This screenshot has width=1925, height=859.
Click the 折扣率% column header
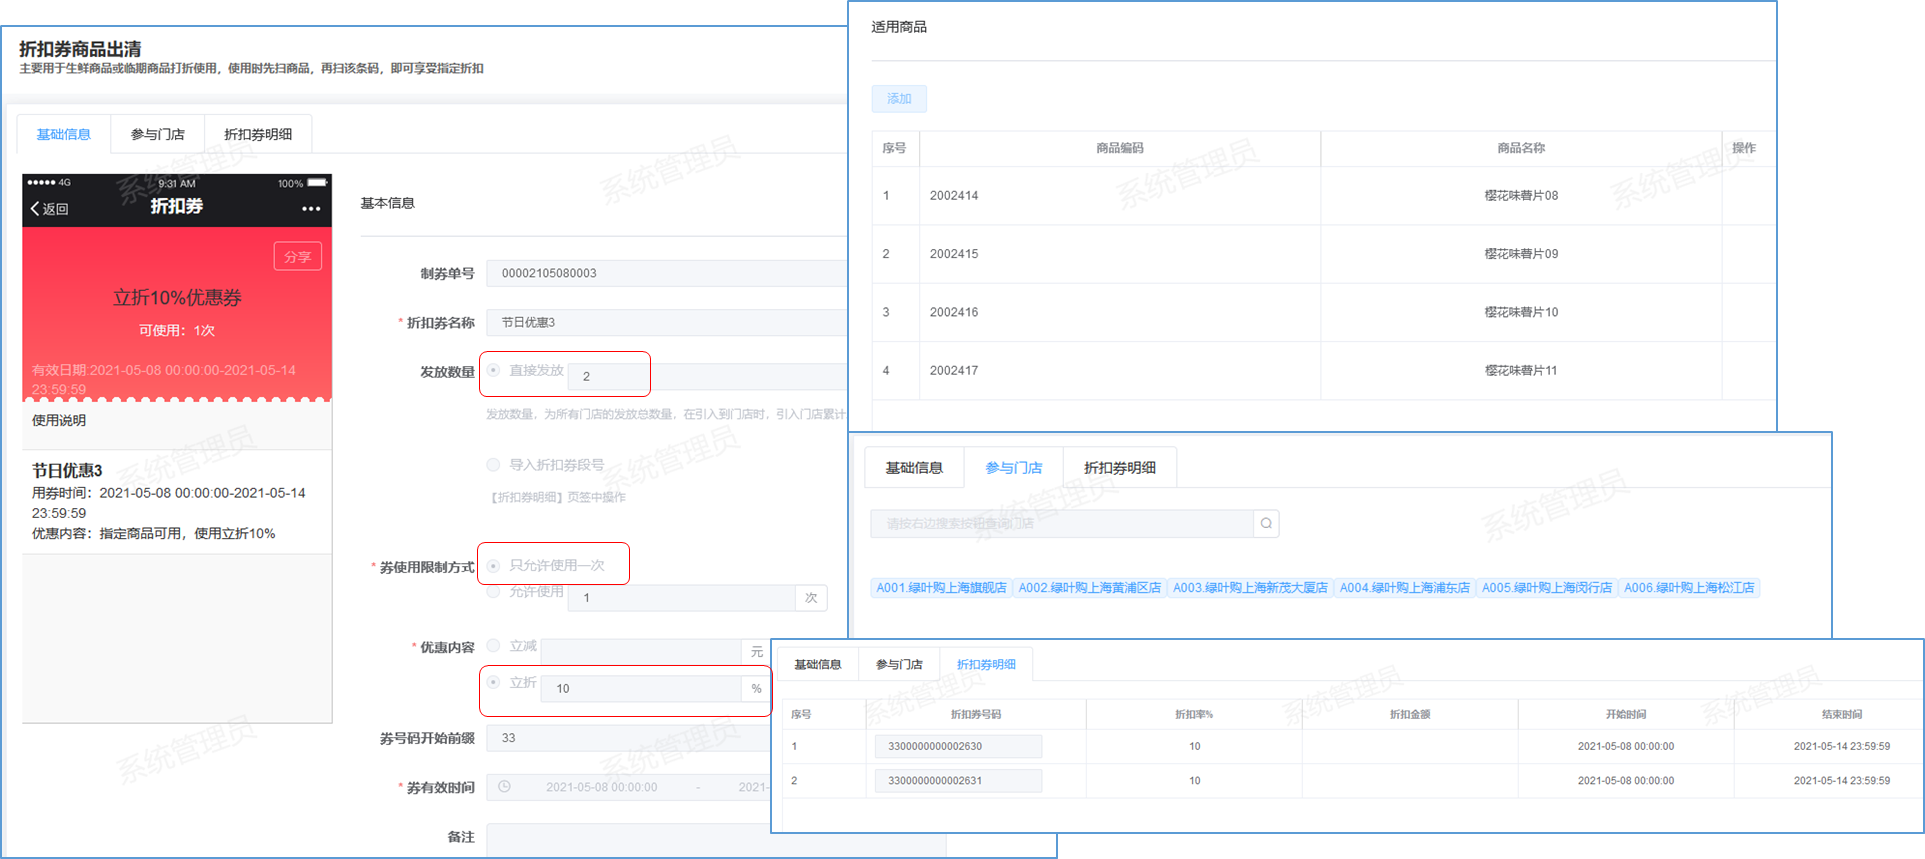1194,714
